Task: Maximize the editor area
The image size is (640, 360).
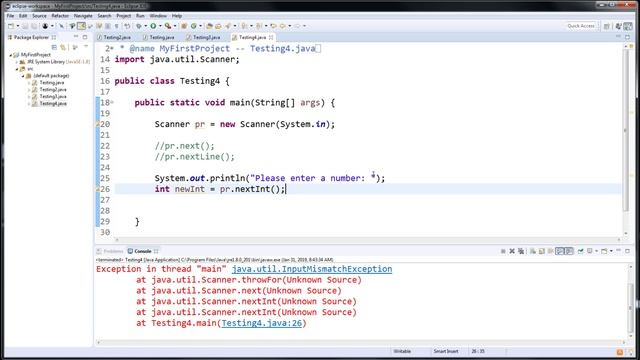Action: pyautogui.click(x=627, y=37)
